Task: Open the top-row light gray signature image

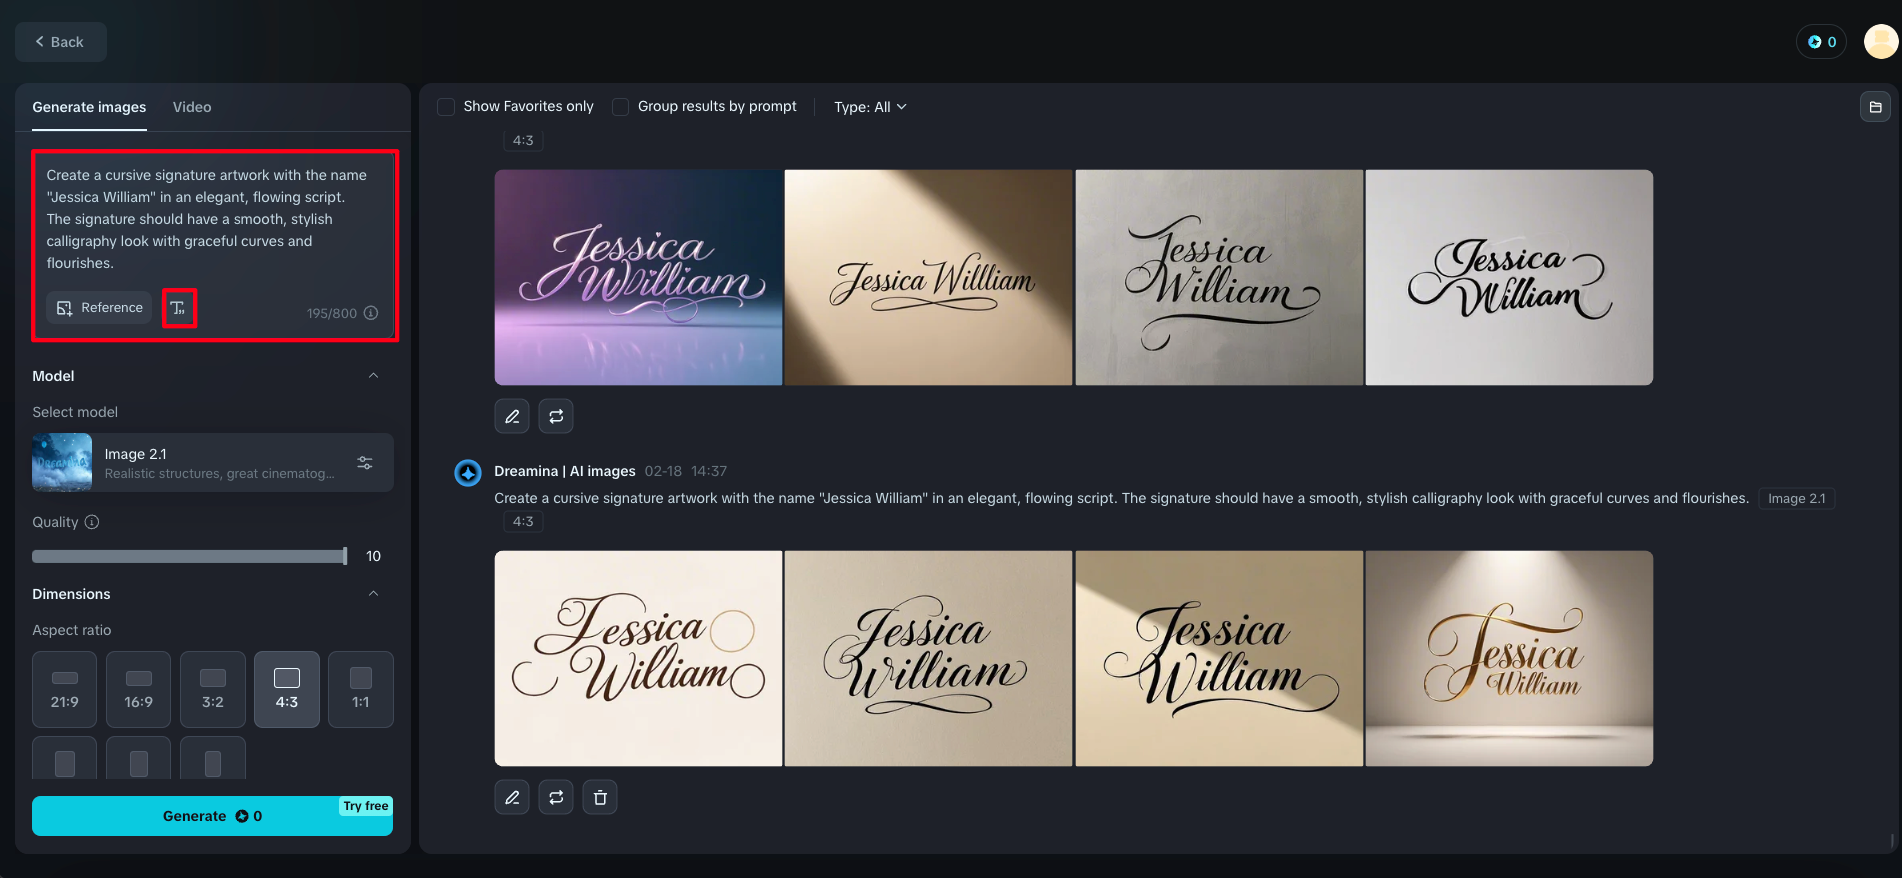Action: click(1509, 277)
